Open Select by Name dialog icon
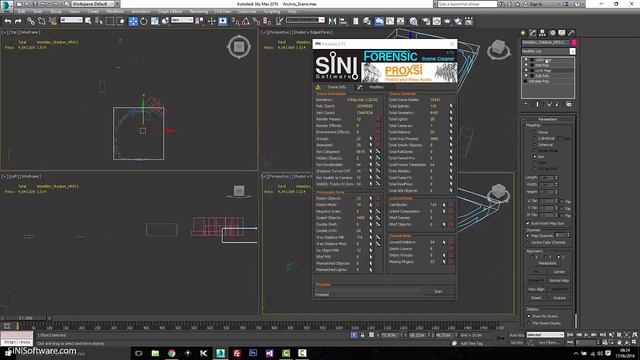 click(x=99, y=21)
